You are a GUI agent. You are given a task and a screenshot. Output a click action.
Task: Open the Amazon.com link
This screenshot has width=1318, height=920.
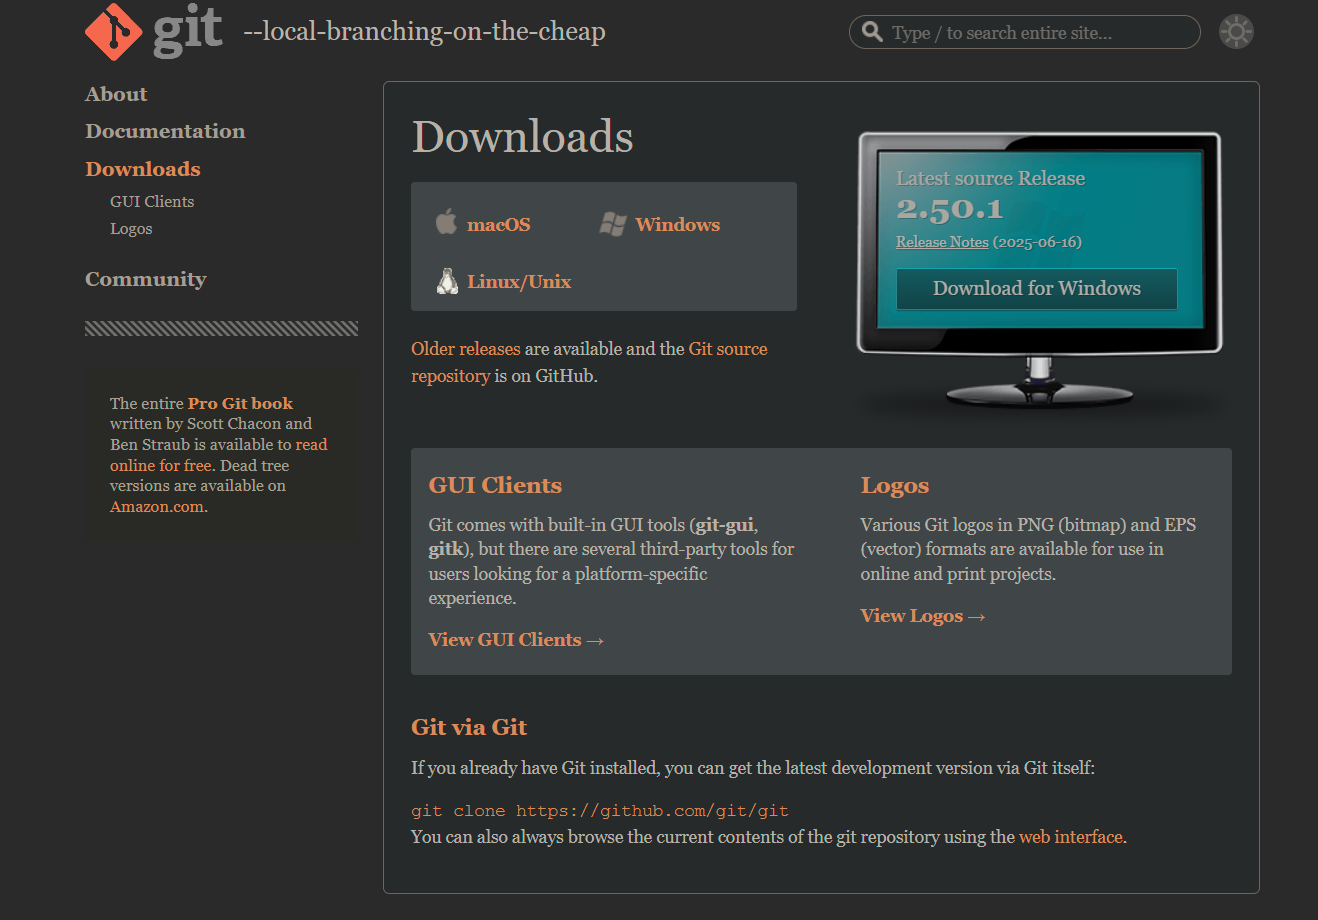click(x=157, y=507)
